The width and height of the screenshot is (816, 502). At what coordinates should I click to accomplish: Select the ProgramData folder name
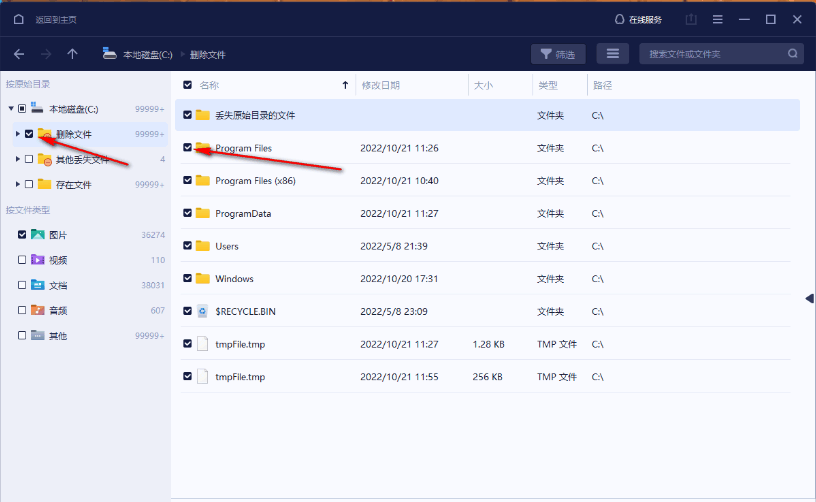[x=243, y=214]
